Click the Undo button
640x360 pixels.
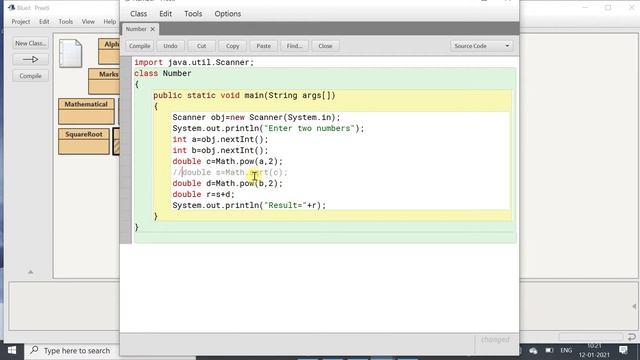click(170, 46)
